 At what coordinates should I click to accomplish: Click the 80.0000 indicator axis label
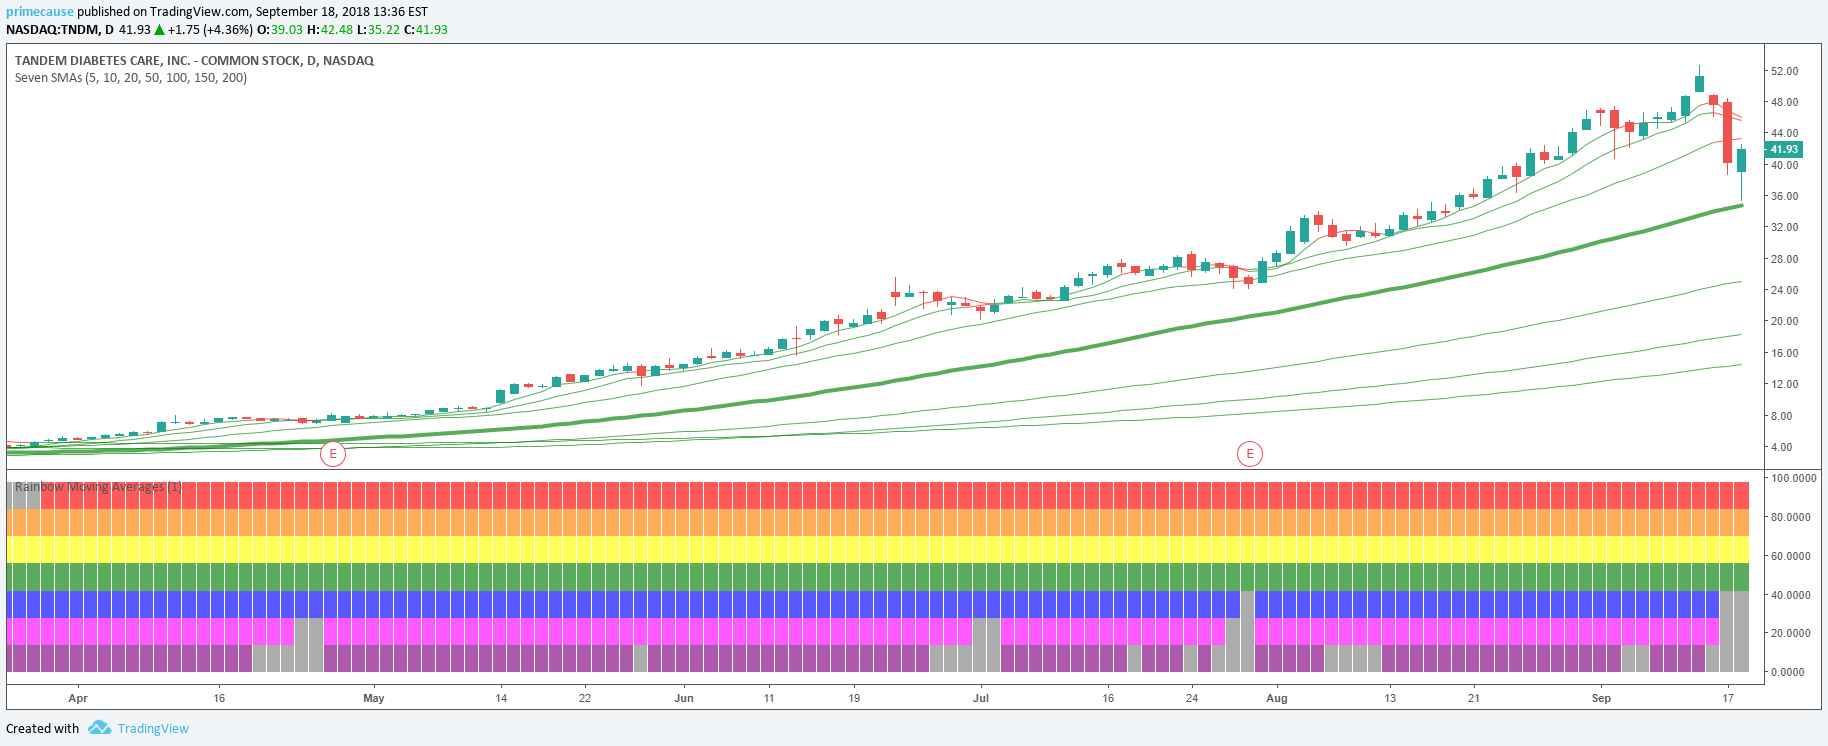pos(1791,517)
